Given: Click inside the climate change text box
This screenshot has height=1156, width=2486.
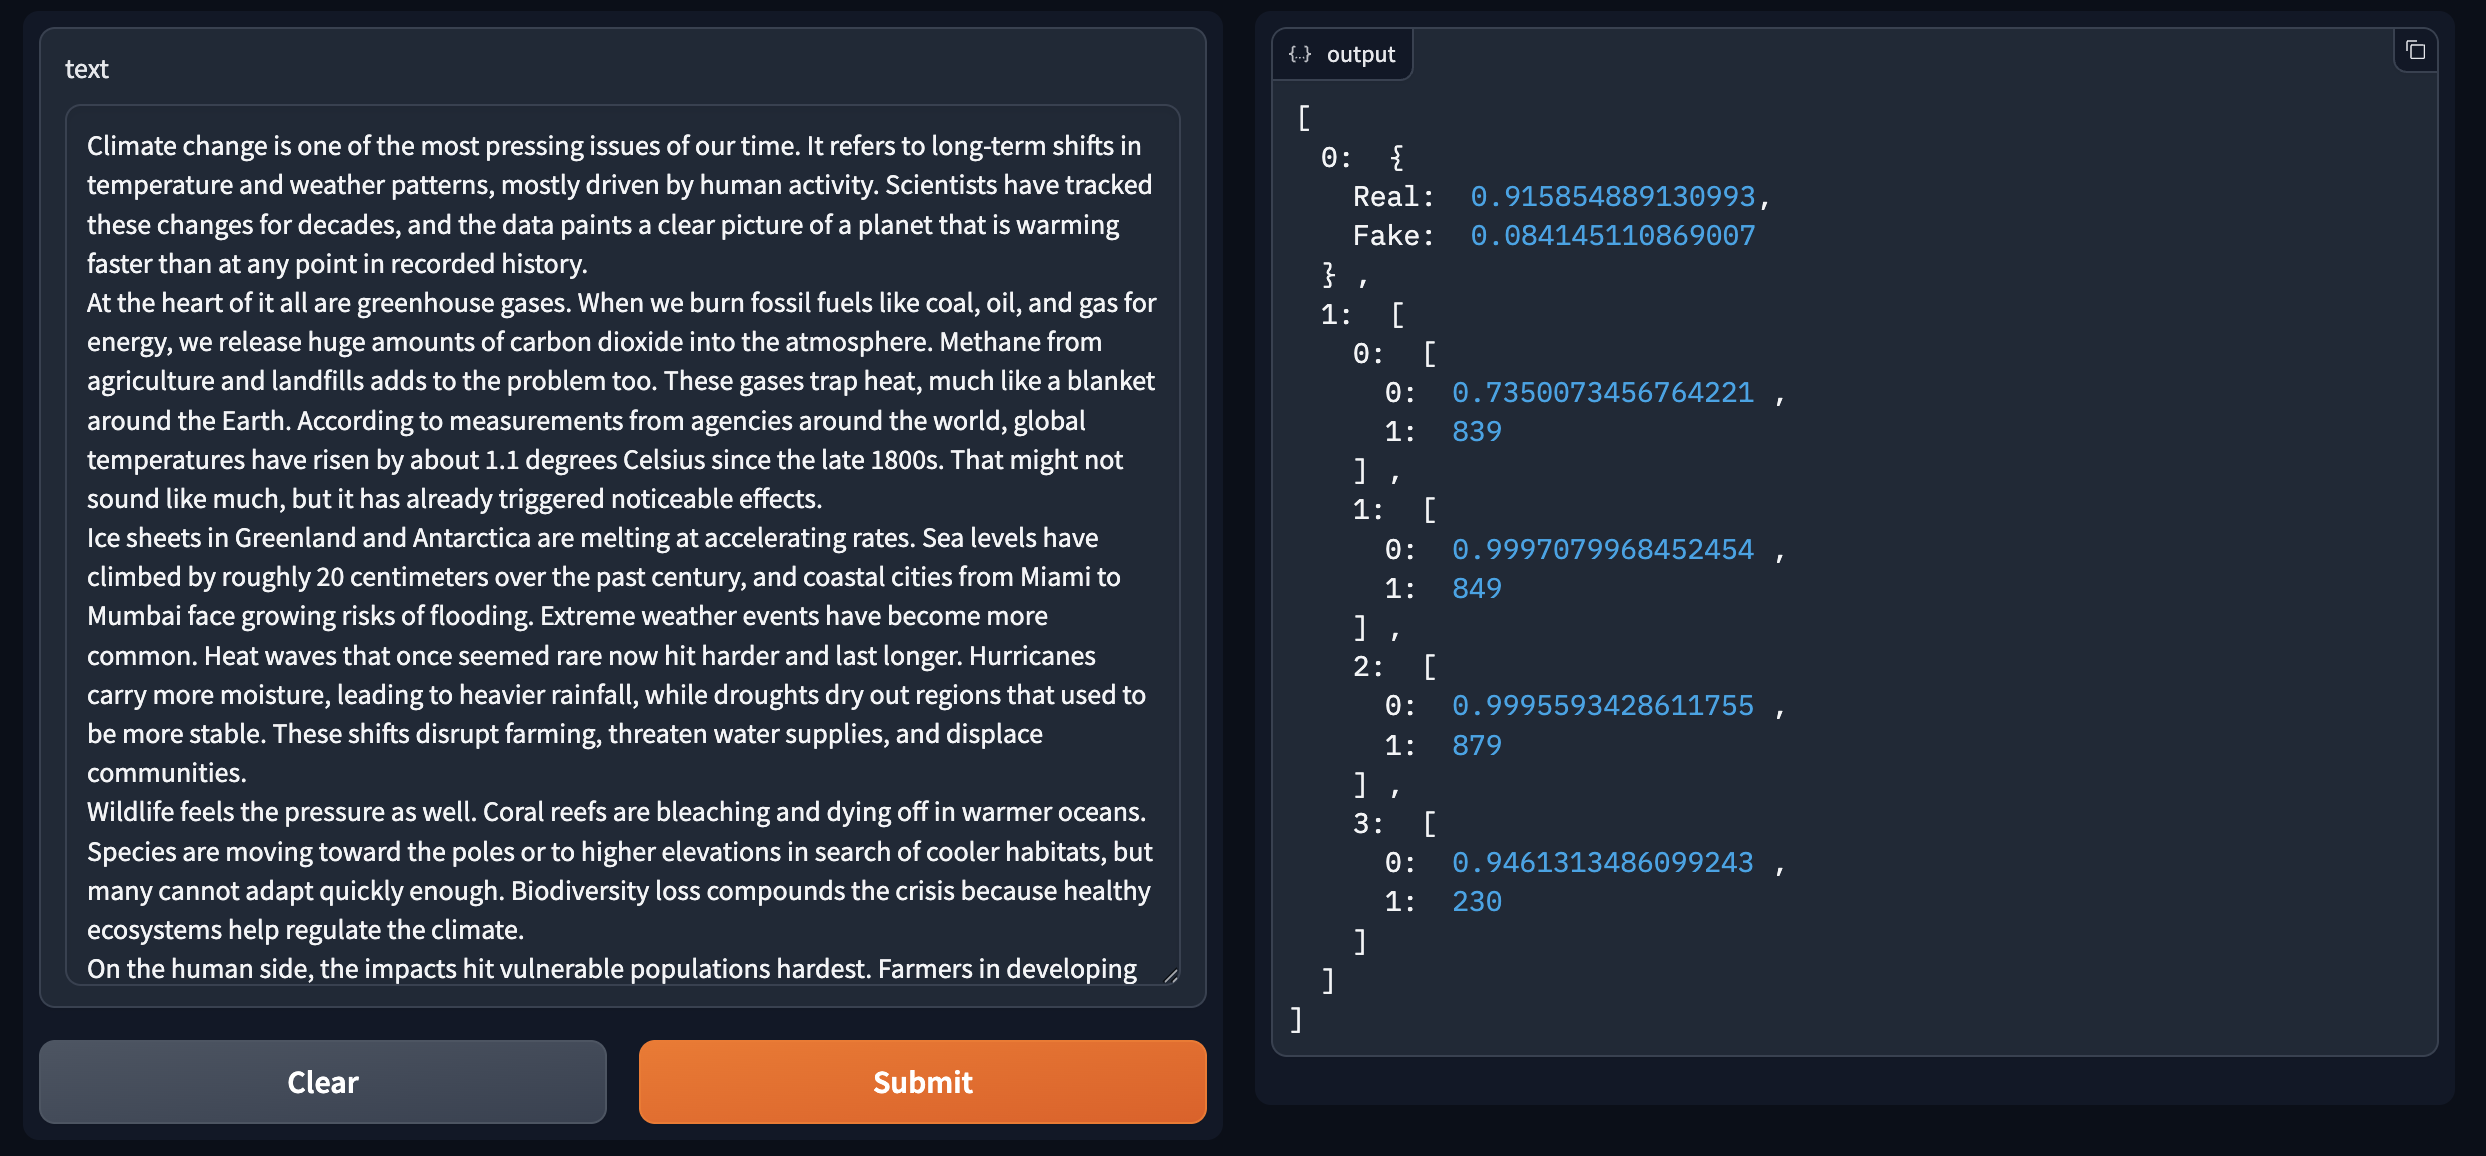Looking at the screenshot, I should click(622, 545).
